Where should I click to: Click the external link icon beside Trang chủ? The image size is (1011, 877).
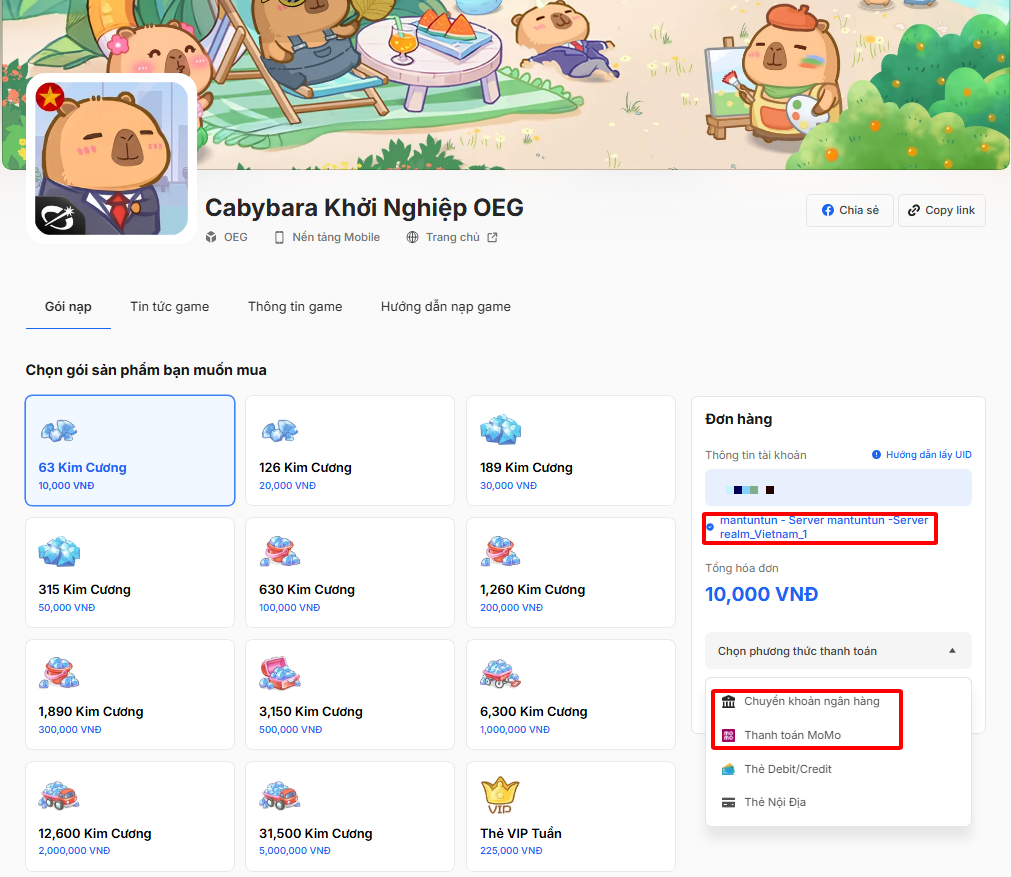[x=493, y=237]
